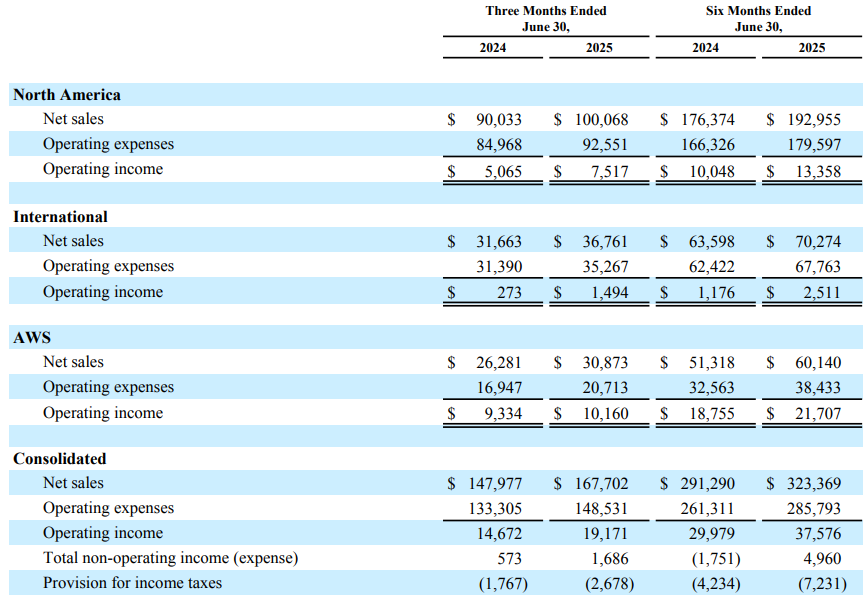Select the AWS section heading
This screenshot has width=868, height=596.
(x=32, y=338)
